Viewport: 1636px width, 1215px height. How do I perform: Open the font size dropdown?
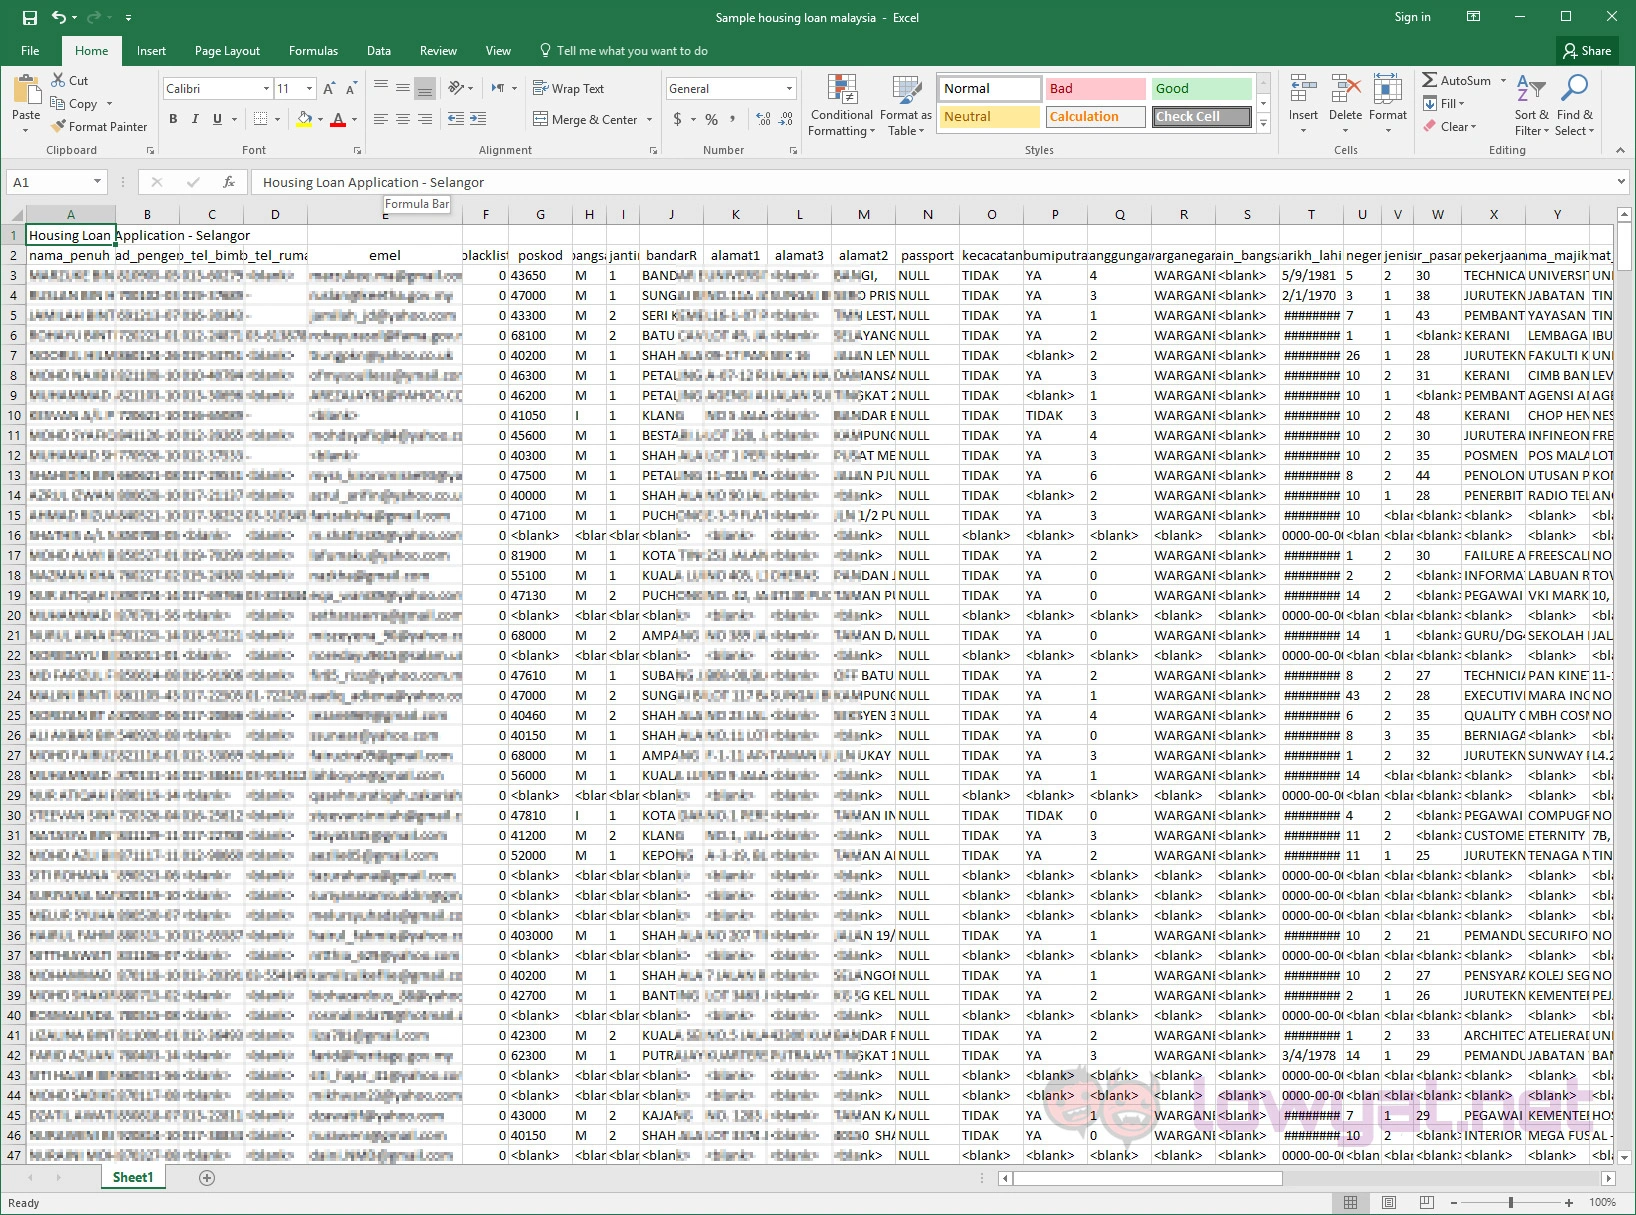pyautogui.click(x=310, y=89)
